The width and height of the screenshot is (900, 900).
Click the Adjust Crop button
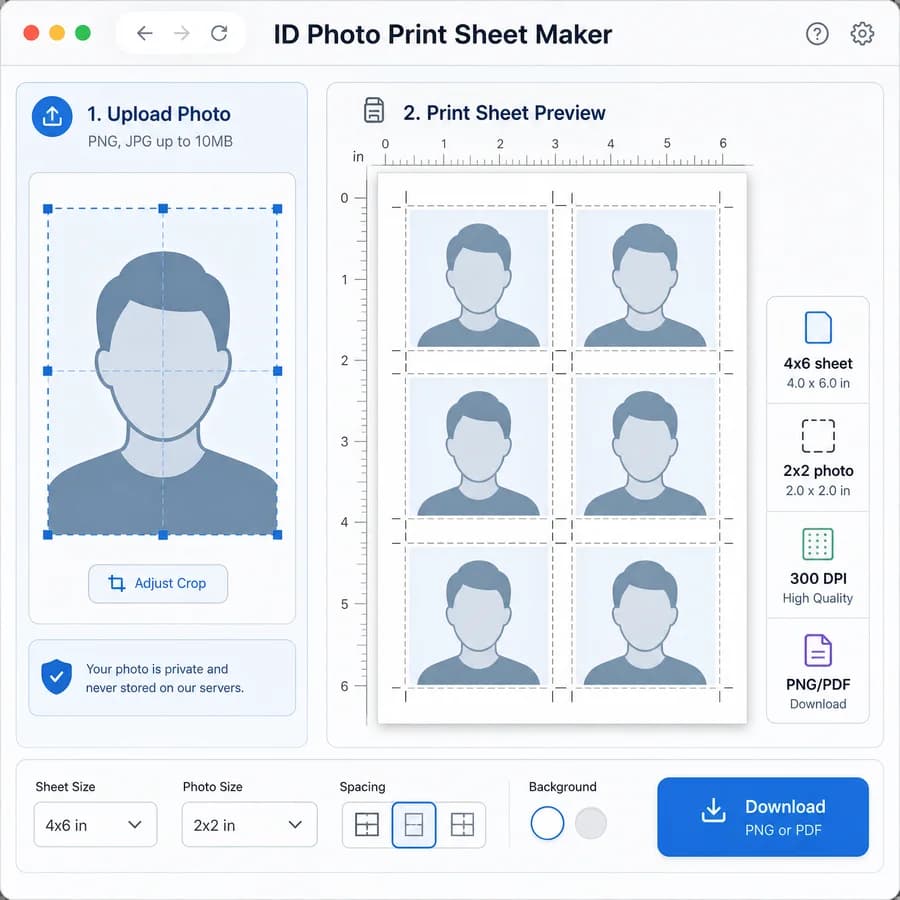158,584
